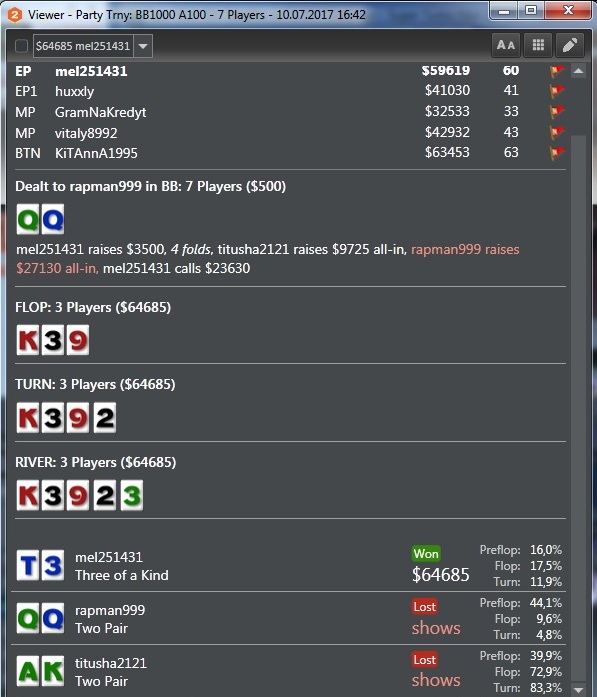Click the pencil edit icon

click(x=570, y=45)
